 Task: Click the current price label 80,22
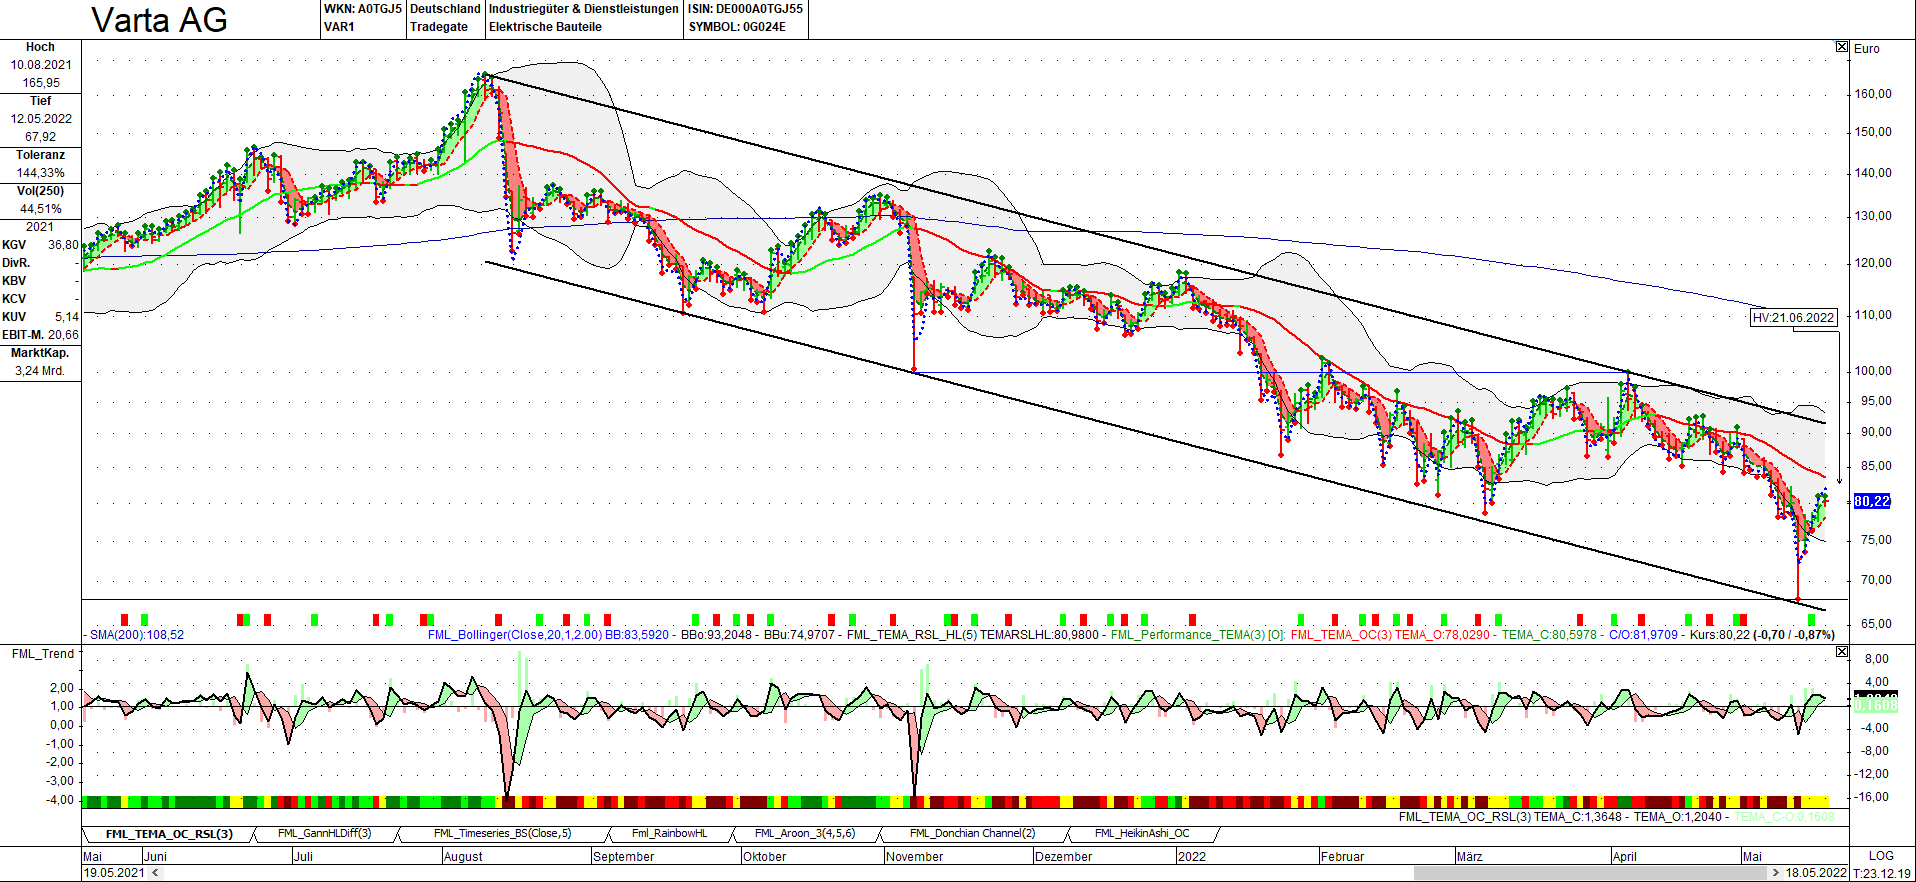[x=1872, y=501]
